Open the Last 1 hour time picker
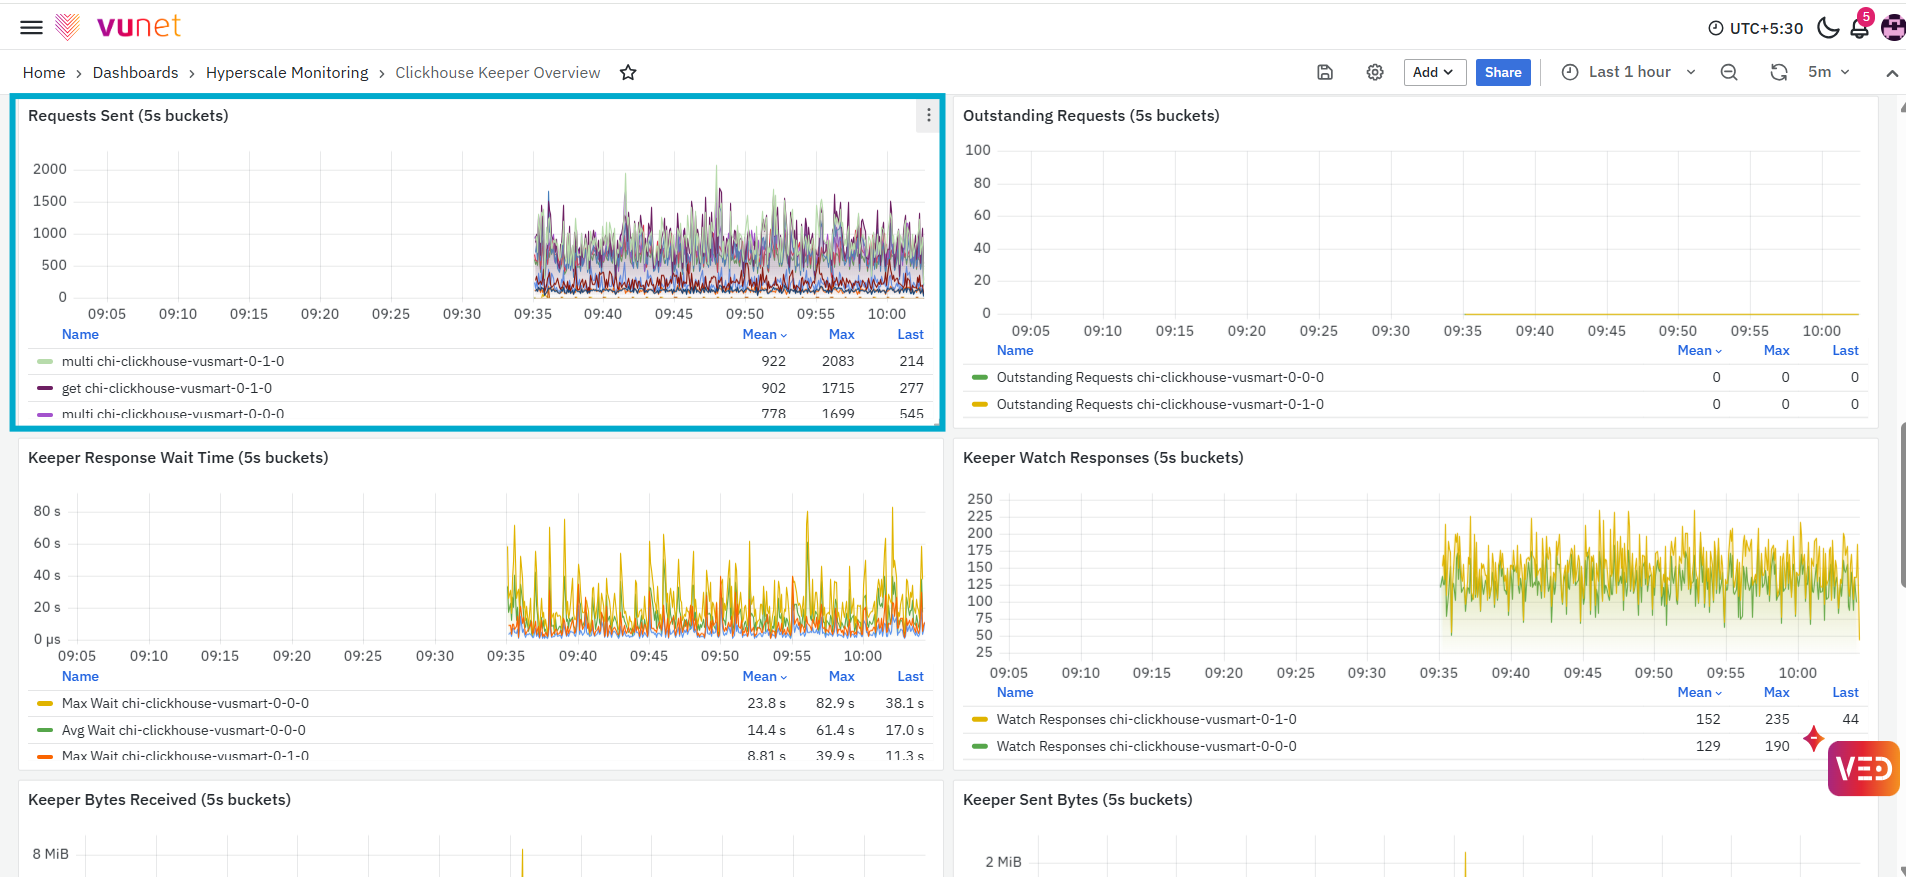This screenshot has height=877, width=1906. click(1629, 72)
